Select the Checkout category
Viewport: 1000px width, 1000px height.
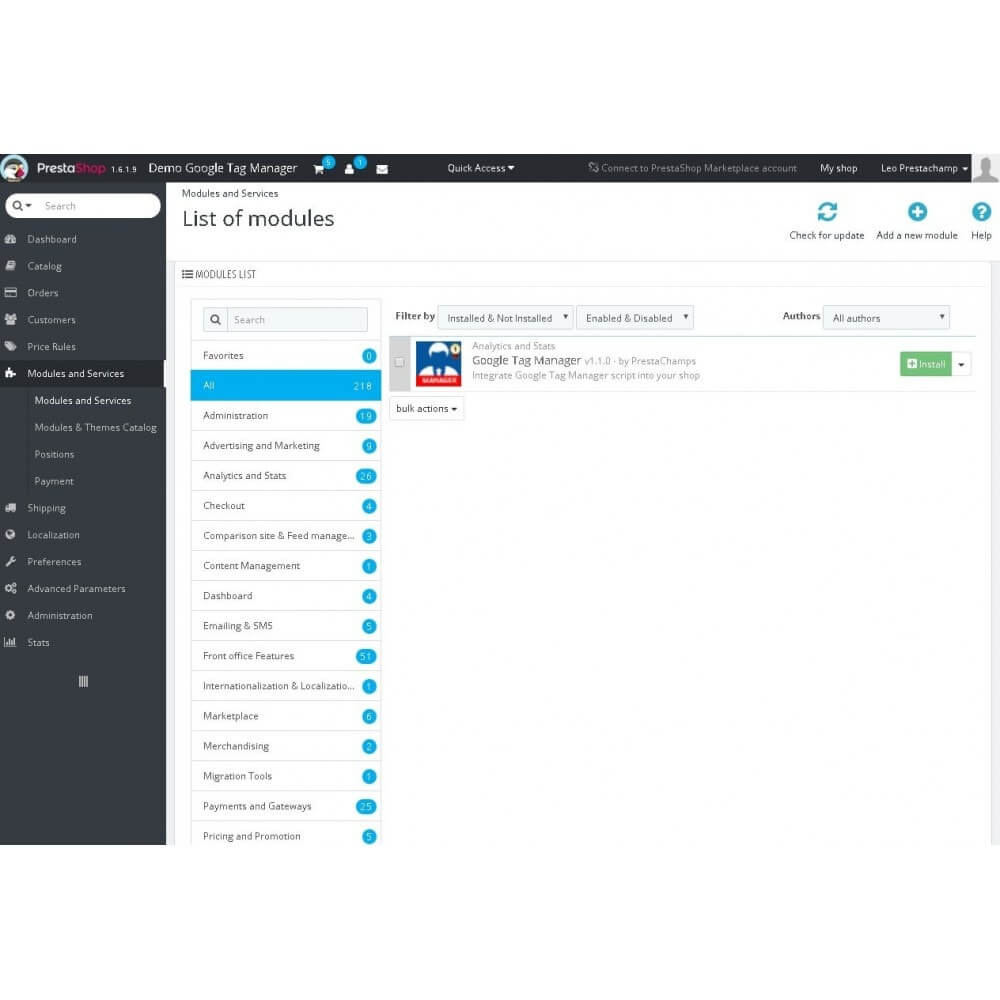pos(286,506)
